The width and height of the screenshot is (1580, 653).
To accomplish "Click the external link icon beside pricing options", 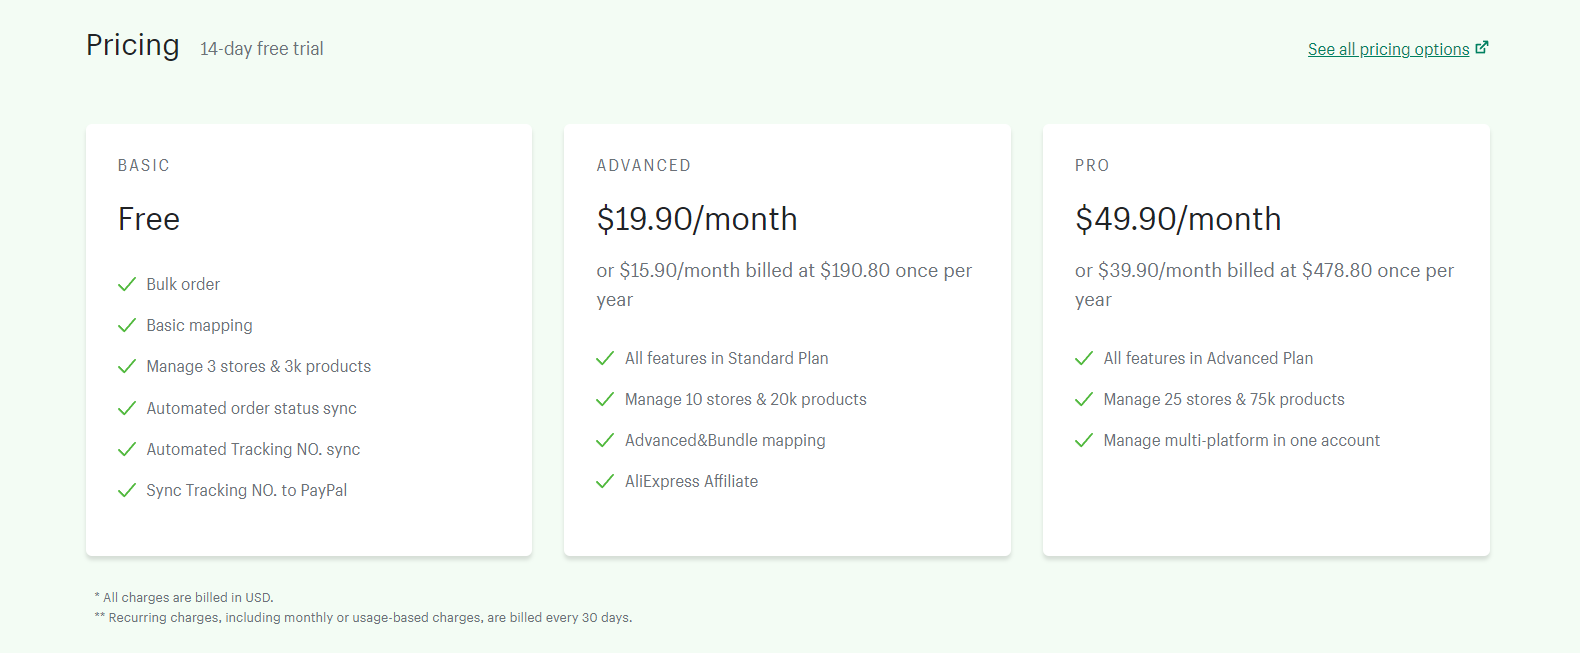I will (1482, 47).
